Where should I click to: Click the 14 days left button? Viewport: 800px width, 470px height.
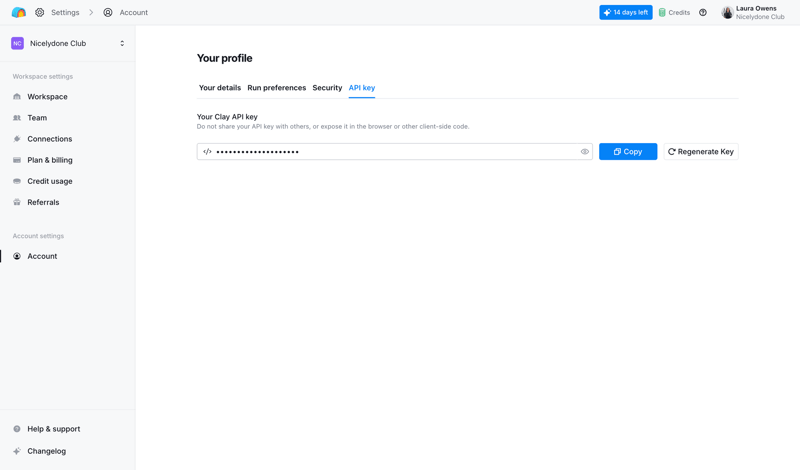click(626, 12)
